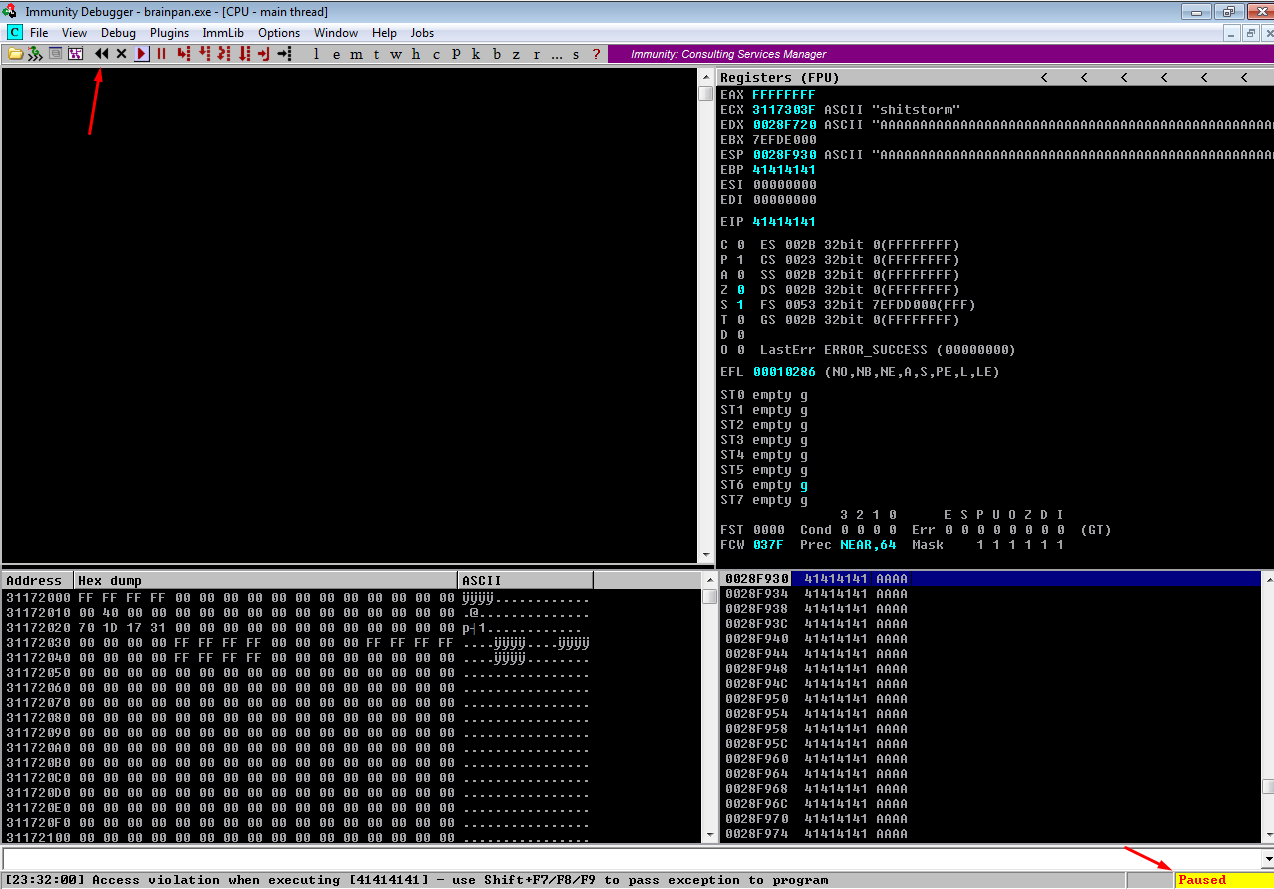Image resolution: width=1274 pixels, height=889 pixels.
Task: Open the View menu
Action: click(74, 33)
